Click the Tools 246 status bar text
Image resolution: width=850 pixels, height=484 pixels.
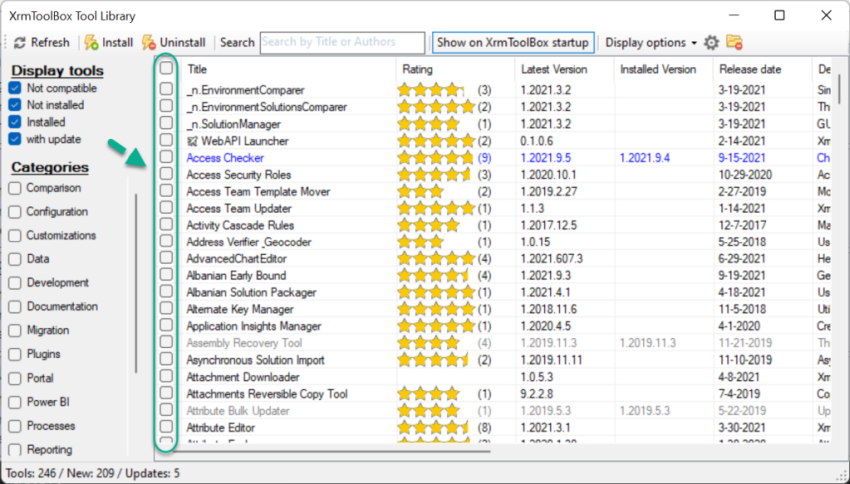31,473
